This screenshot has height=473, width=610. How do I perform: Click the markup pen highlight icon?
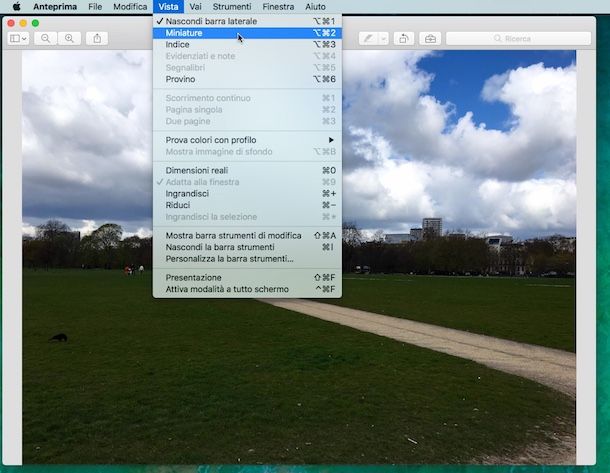[368, 39]
